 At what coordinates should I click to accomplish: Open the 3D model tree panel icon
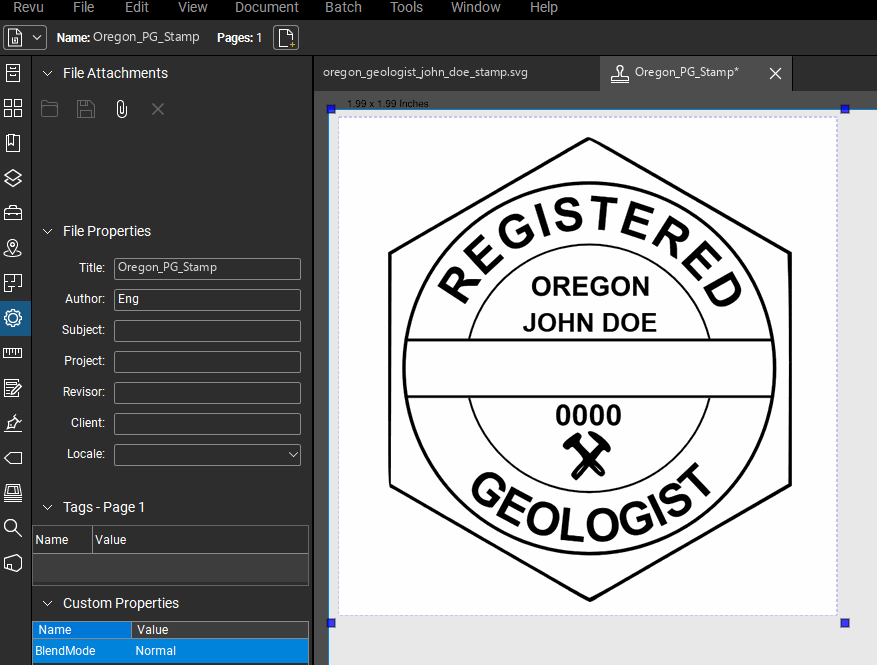[13, 563]
